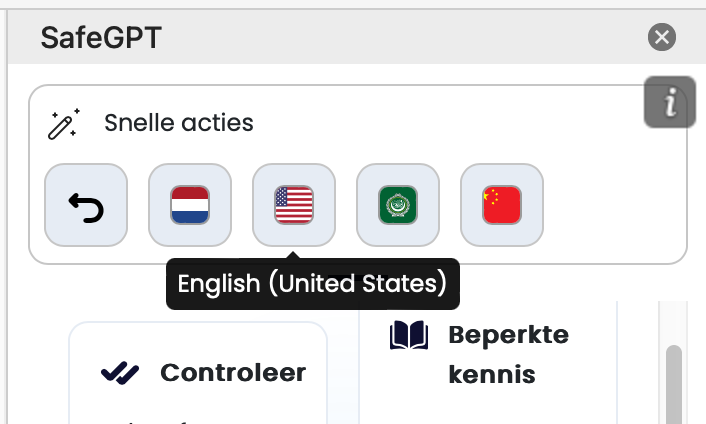The width and height of the screenshot is (706, 424).
Task: Click the SafeGPT gray header bar
Action: pos(400,39)
